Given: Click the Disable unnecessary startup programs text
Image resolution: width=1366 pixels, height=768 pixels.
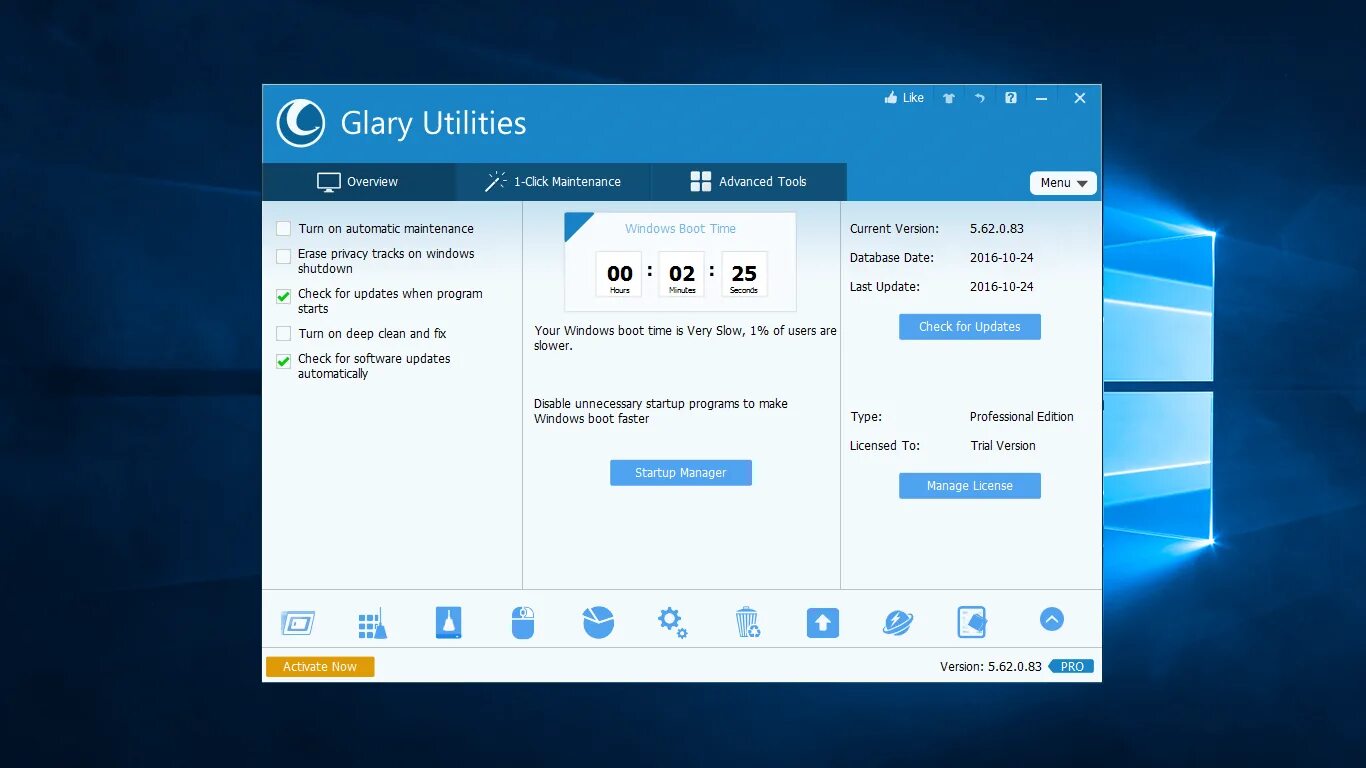Looking at the screenshot, I should 661,411.
